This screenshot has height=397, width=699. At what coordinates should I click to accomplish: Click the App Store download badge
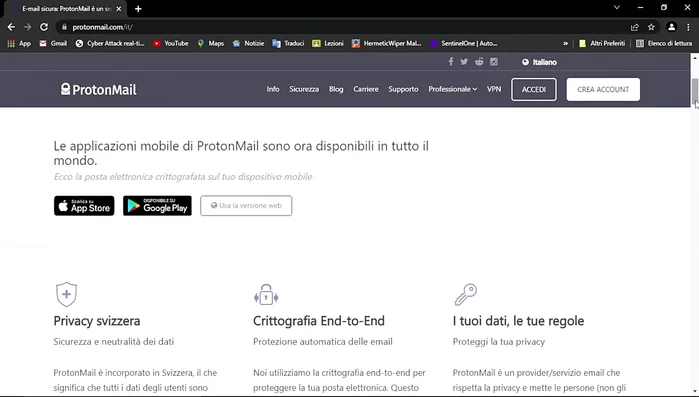click(84, 206)
